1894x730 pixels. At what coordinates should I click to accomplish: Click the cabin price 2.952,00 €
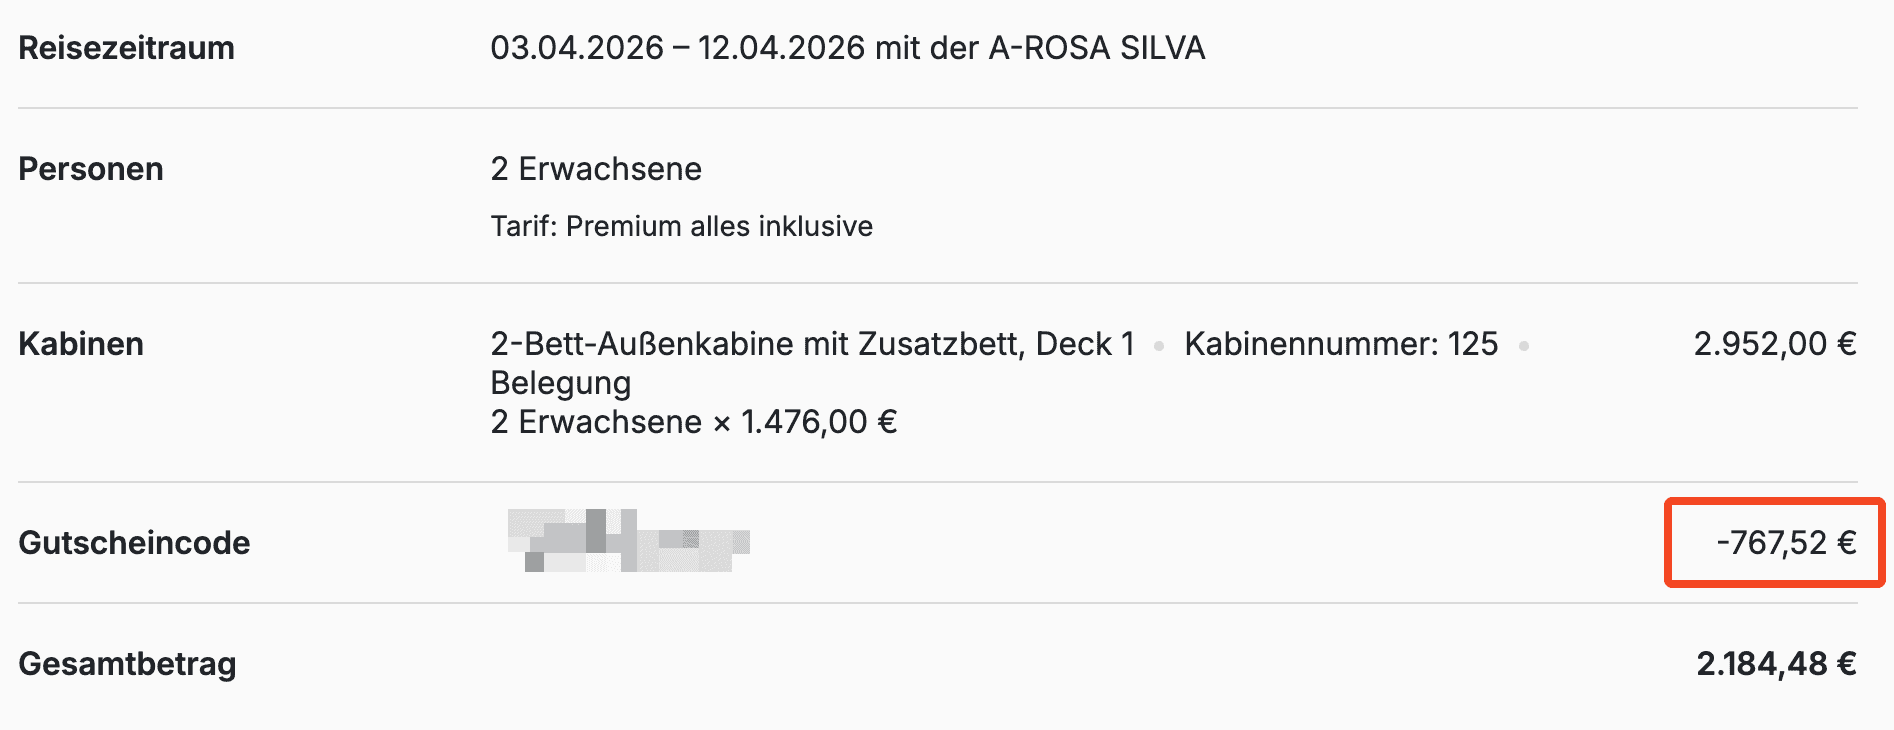pyautogui.click(x=1774, y=344)
